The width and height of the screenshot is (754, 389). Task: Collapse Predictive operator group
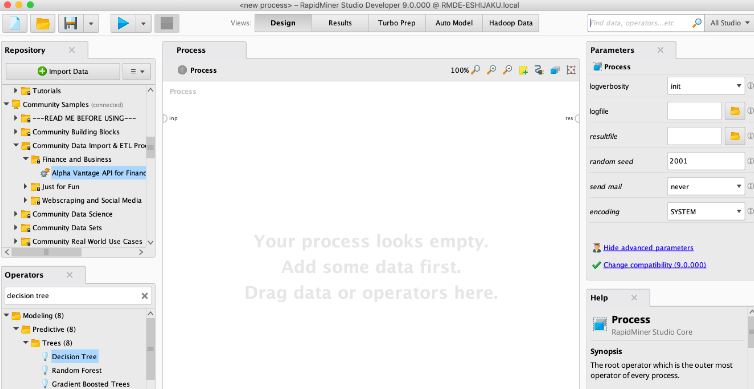16,329
